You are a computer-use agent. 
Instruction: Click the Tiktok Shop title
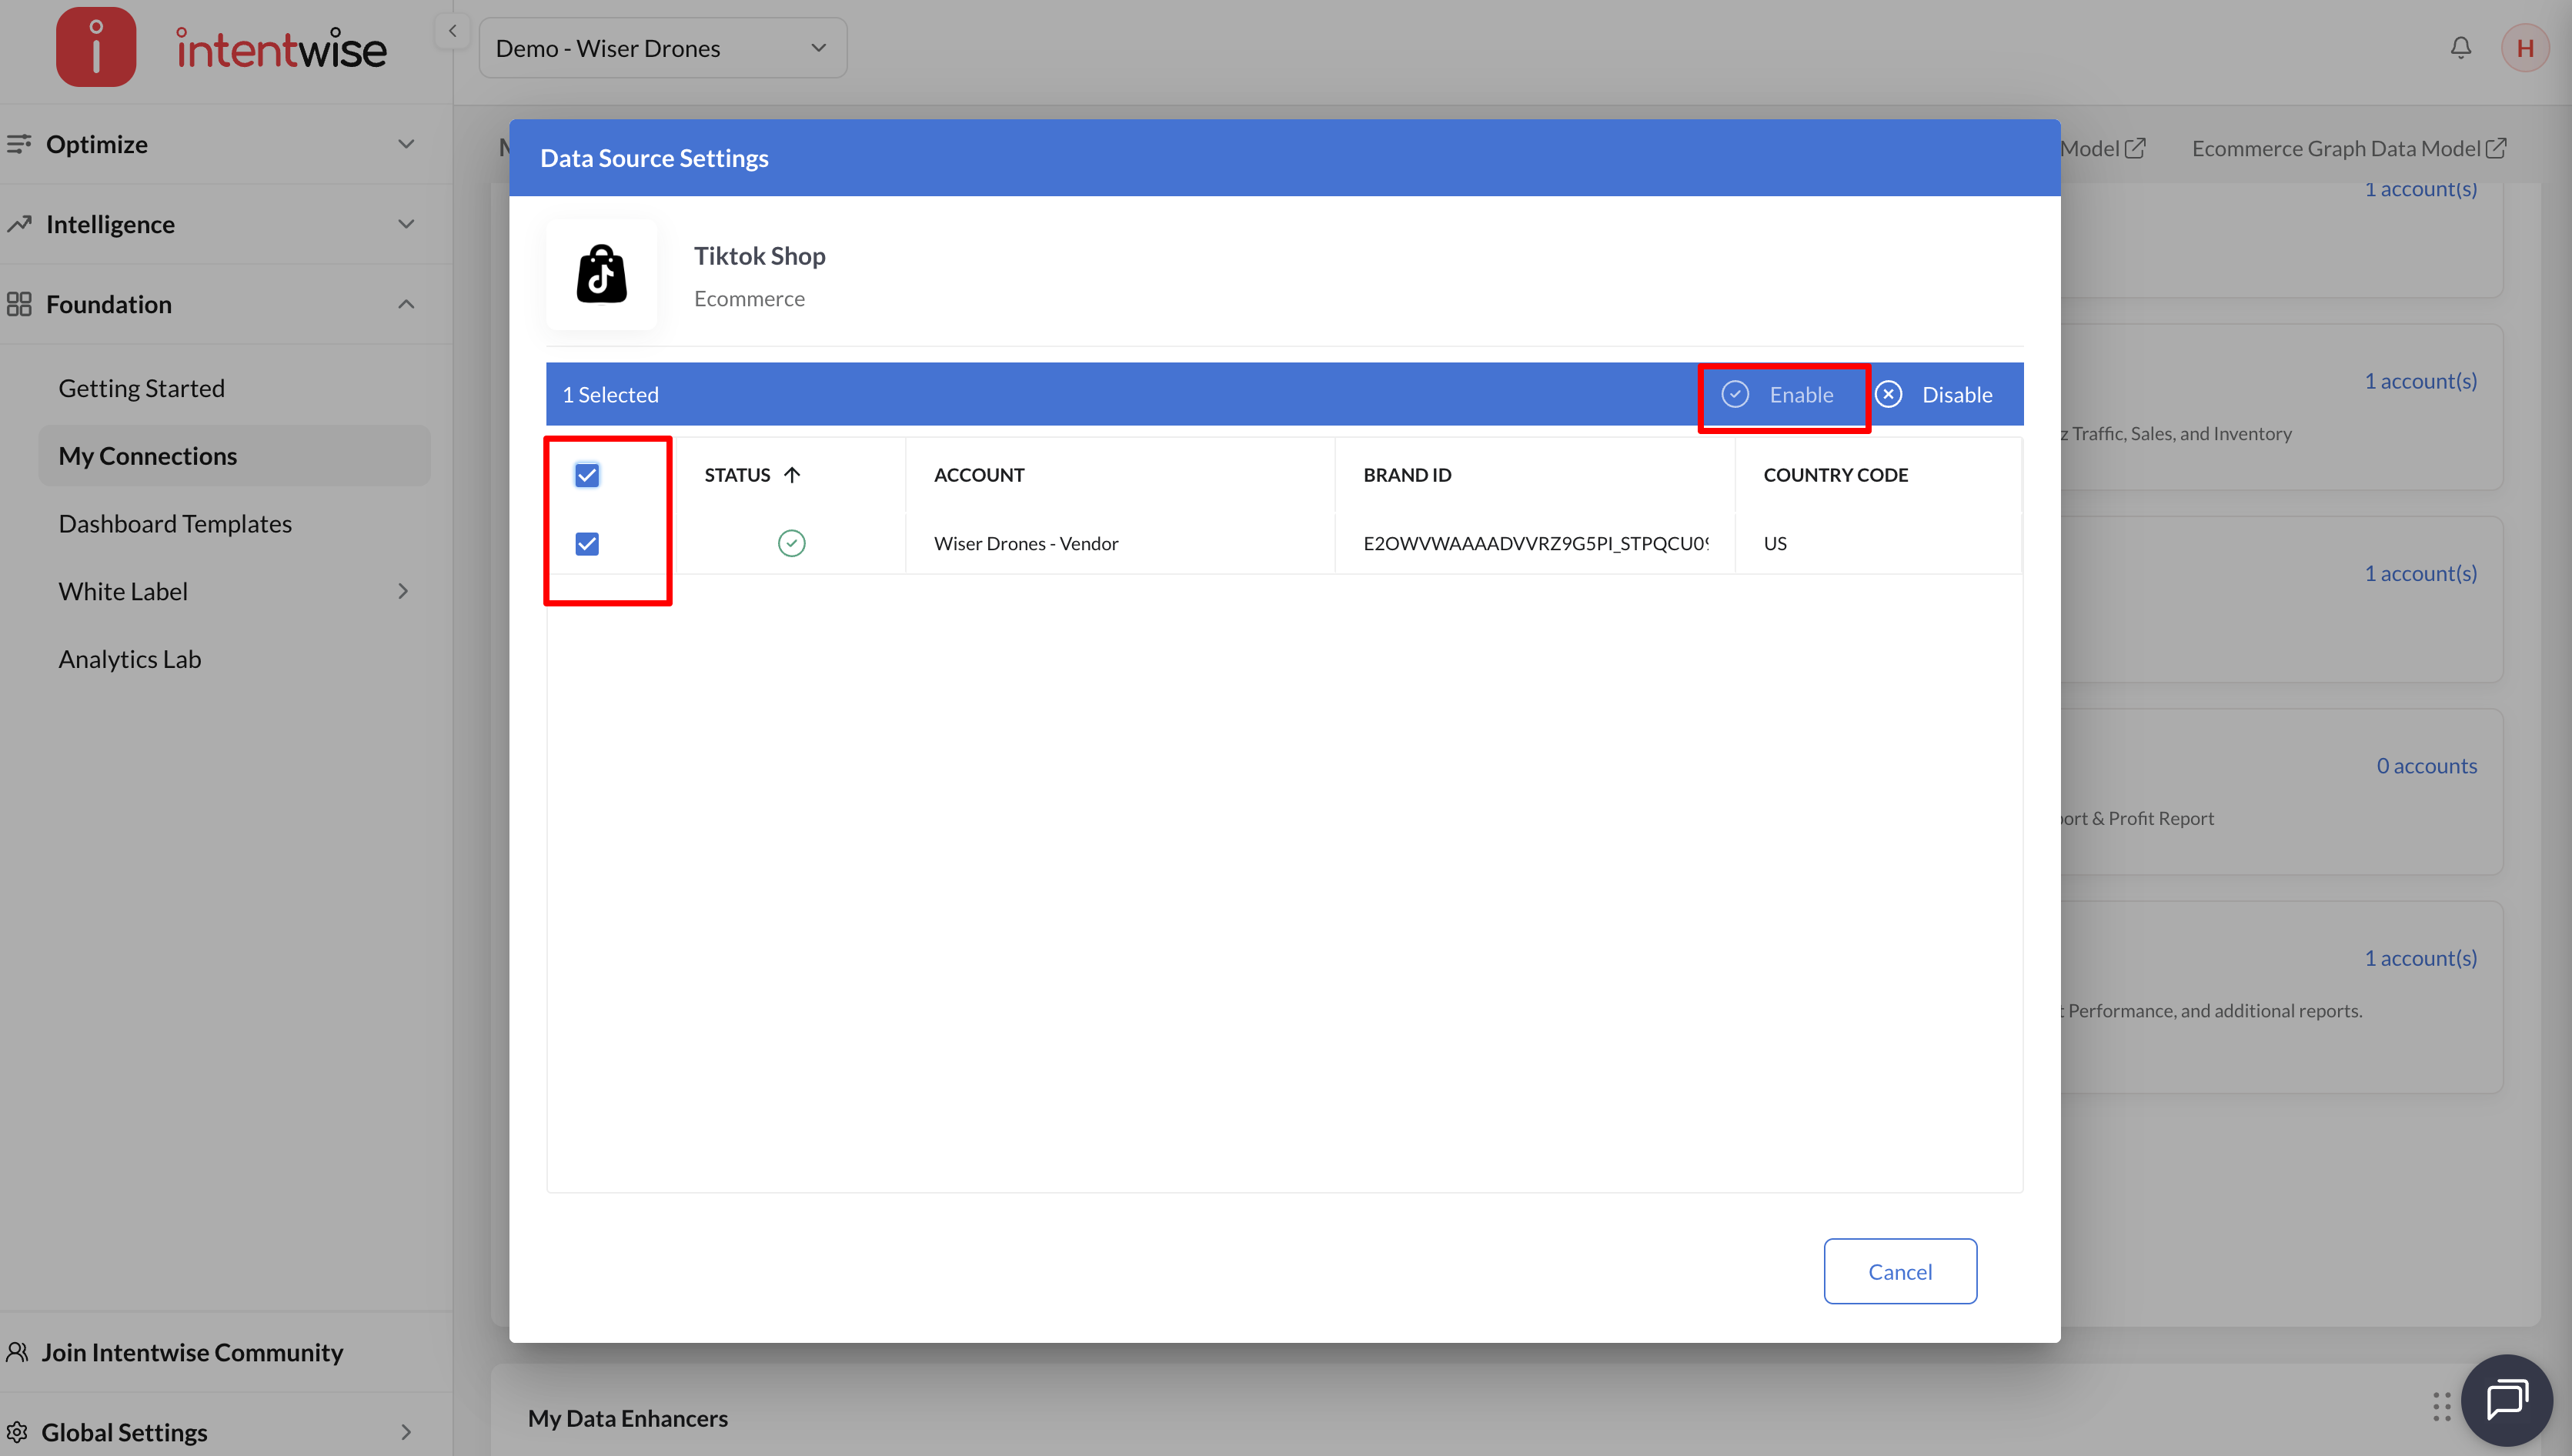759,256
